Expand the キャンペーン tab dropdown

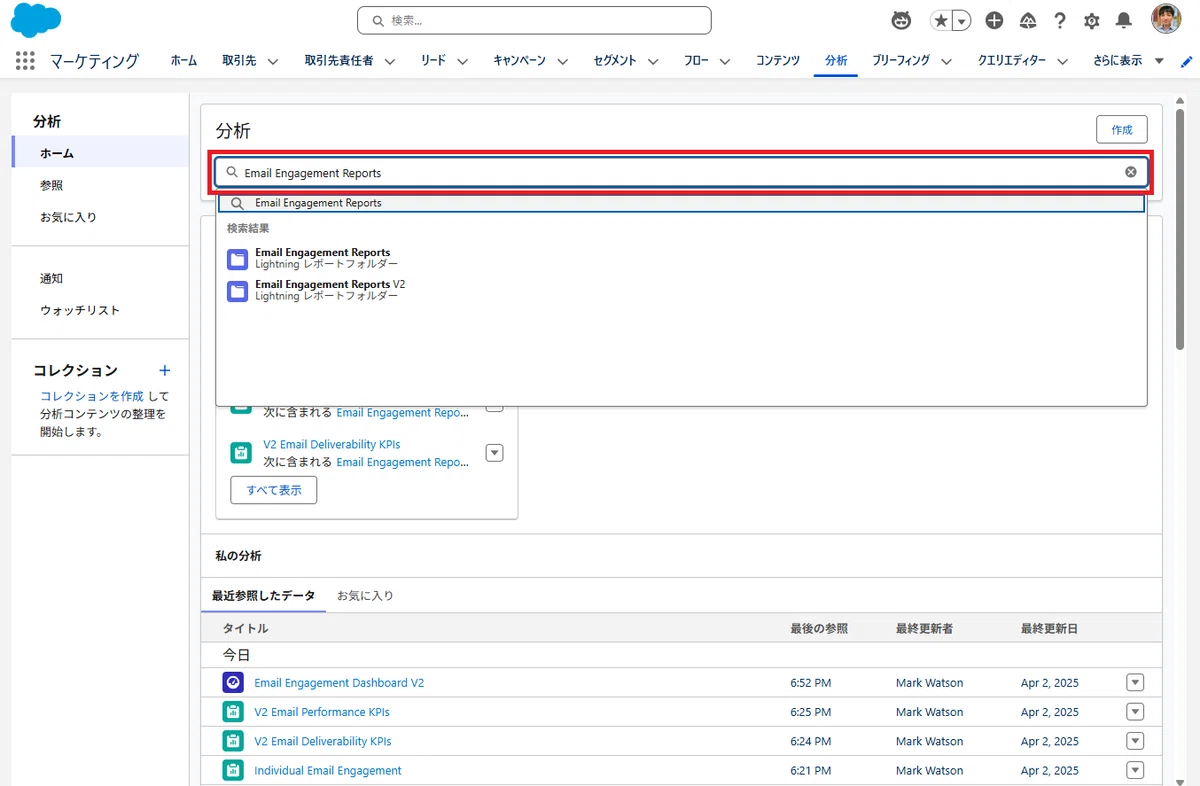coord(562,61)
